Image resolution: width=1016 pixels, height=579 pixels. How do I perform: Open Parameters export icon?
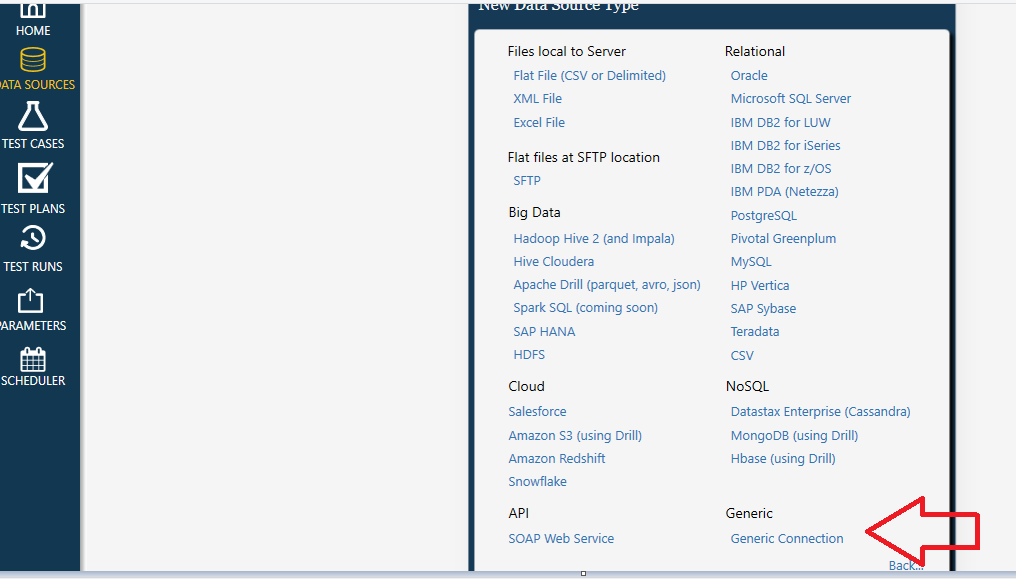(x=30, y=301)
